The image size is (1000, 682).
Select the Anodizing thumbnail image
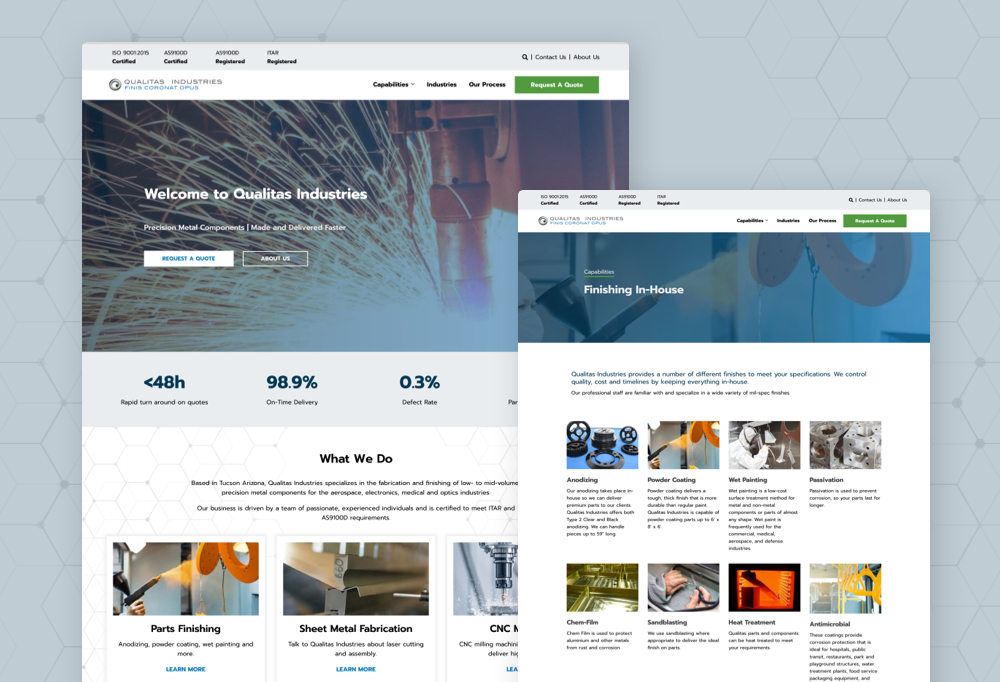[602, 445]
